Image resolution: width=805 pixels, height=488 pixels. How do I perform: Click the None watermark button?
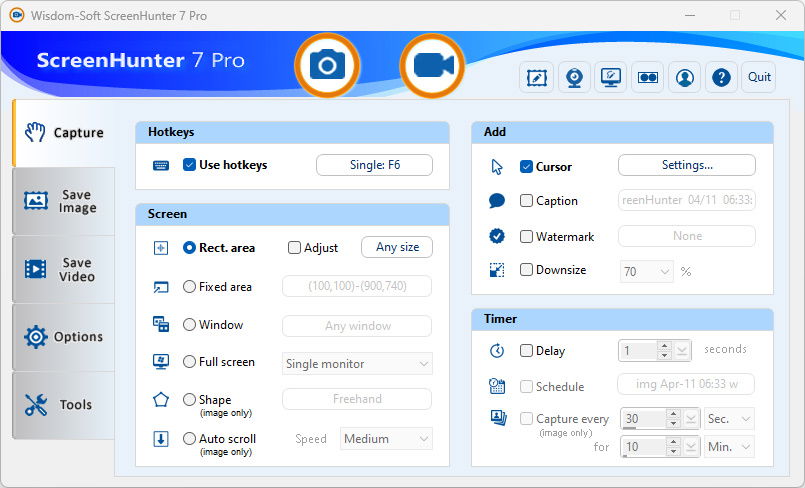click(687, 236)
